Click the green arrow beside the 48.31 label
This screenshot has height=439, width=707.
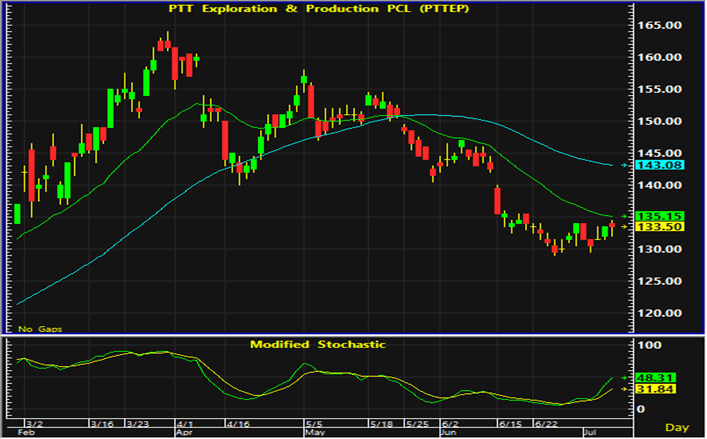click(x=624, y=378)
